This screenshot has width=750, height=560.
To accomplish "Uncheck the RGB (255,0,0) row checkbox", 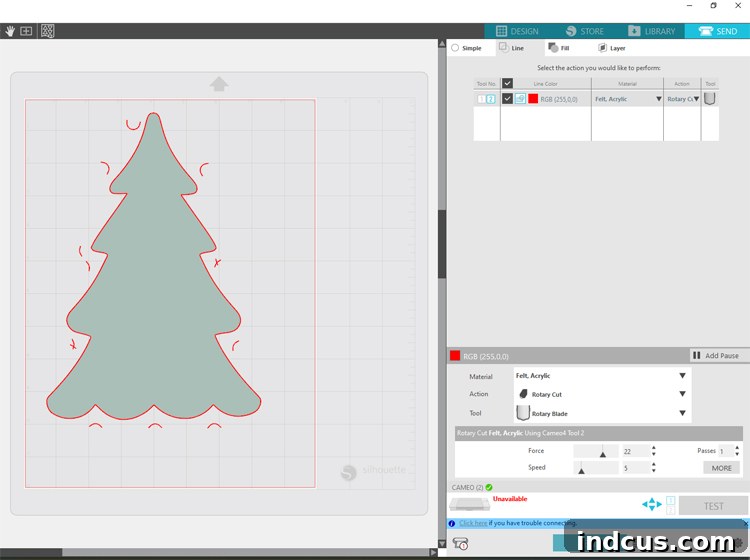I will (x=507, y=99).
